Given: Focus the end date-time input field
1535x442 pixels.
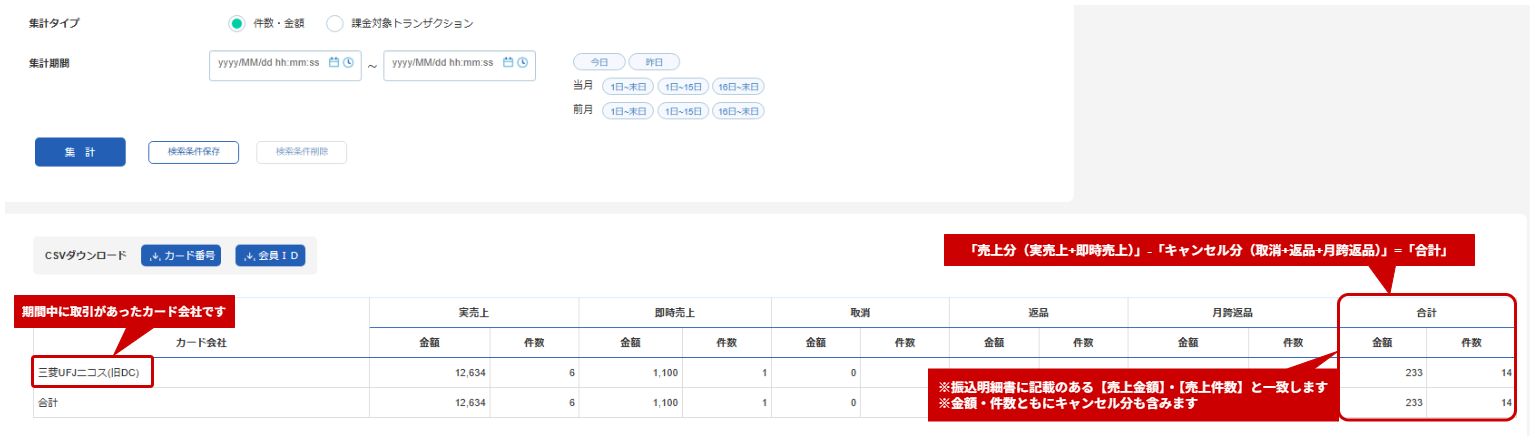Looking at the screenshot, I should pyautogui.click(x=459, y=65).
